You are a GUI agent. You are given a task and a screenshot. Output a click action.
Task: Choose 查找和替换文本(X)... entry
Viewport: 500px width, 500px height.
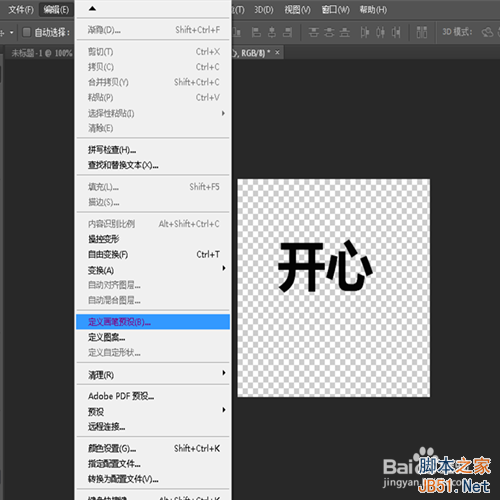(x=153, y=165)
